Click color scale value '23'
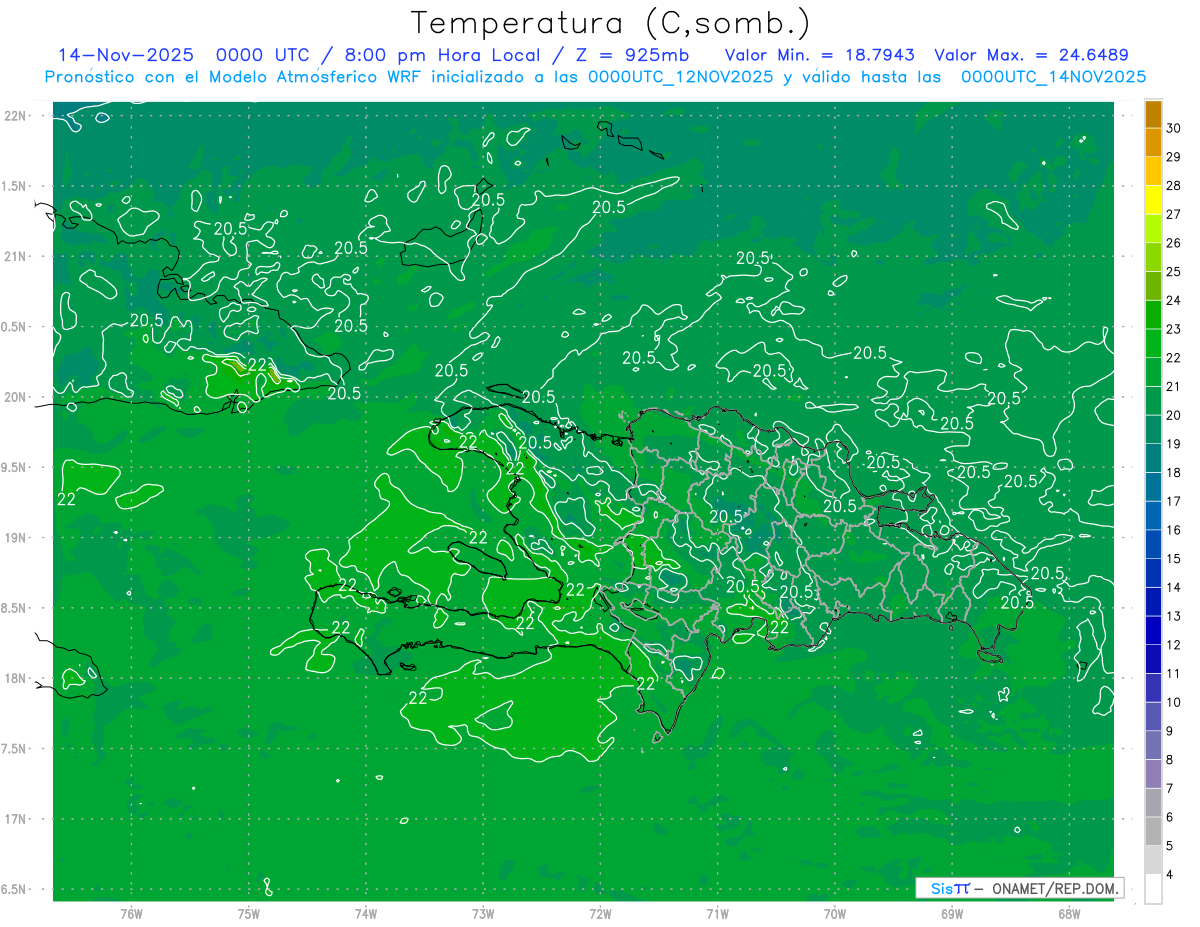The image size is (1200, 927). coord(1173,329)
